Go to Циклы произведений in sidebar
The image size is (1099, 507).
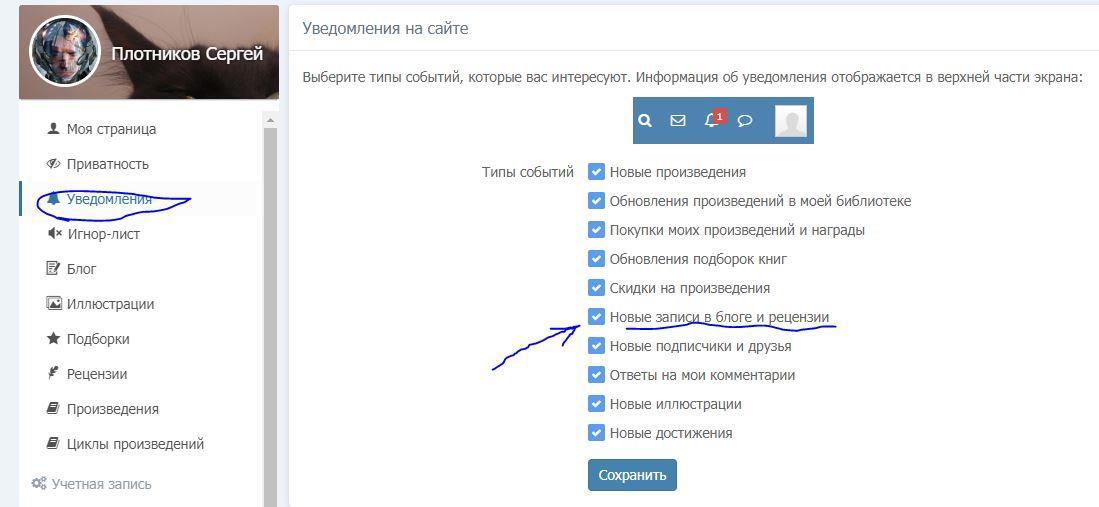tap(135, 444)
